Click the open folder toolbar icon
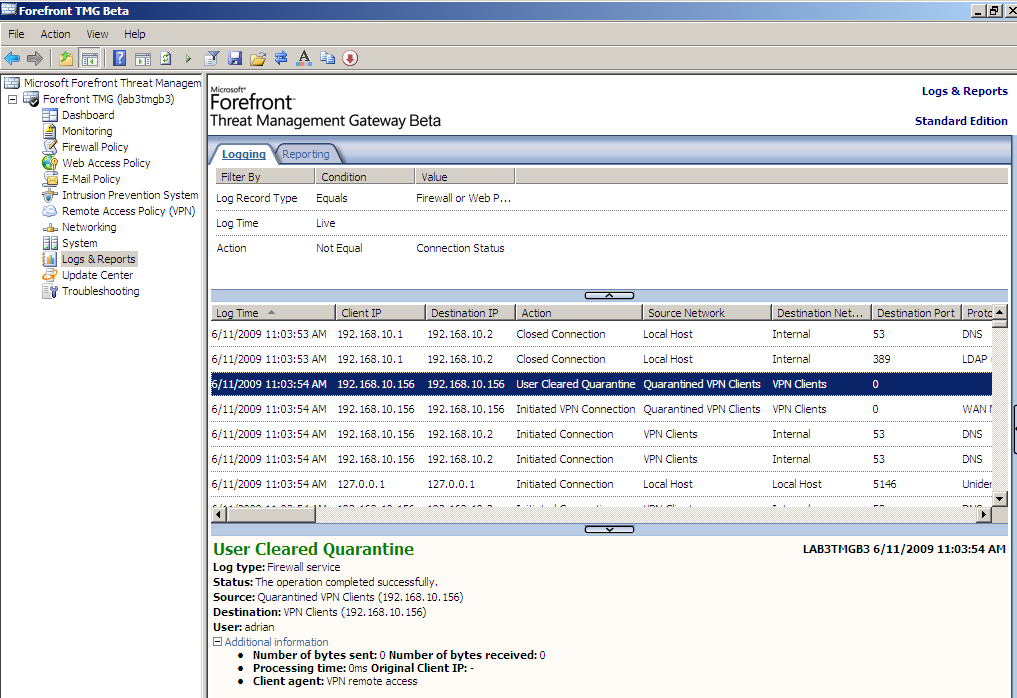Screen dimensions: 1017x698 point(258,58)
